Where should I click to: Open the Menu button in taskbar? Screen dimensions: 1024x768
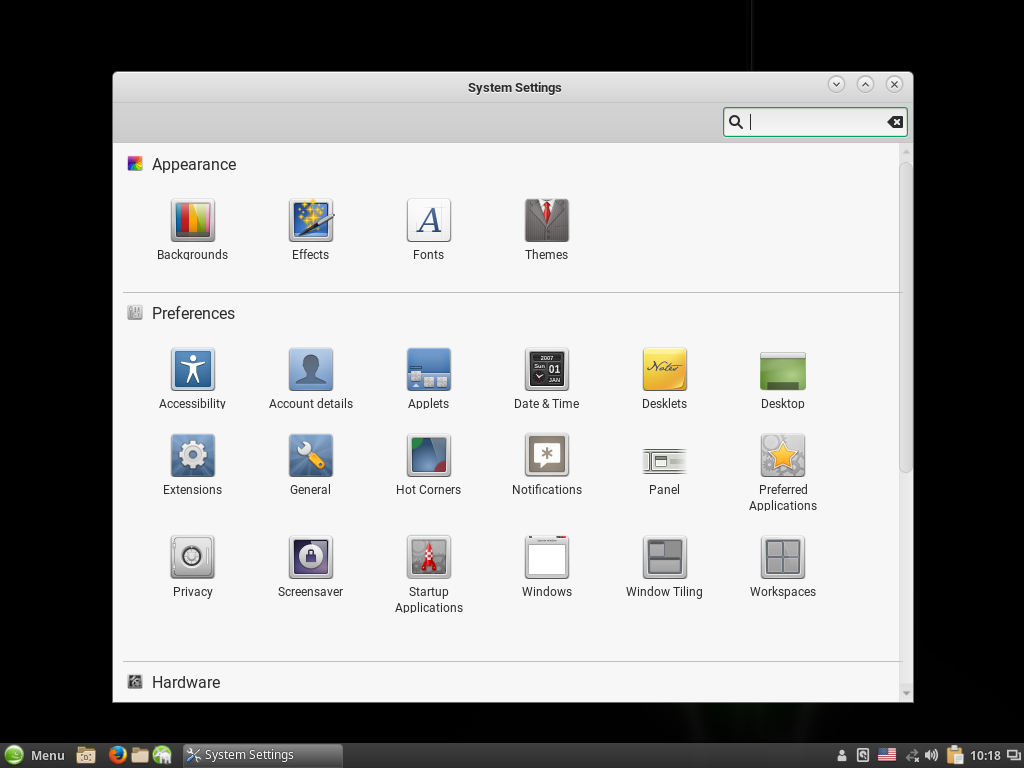pyautogui.click(x=35, y=755)
